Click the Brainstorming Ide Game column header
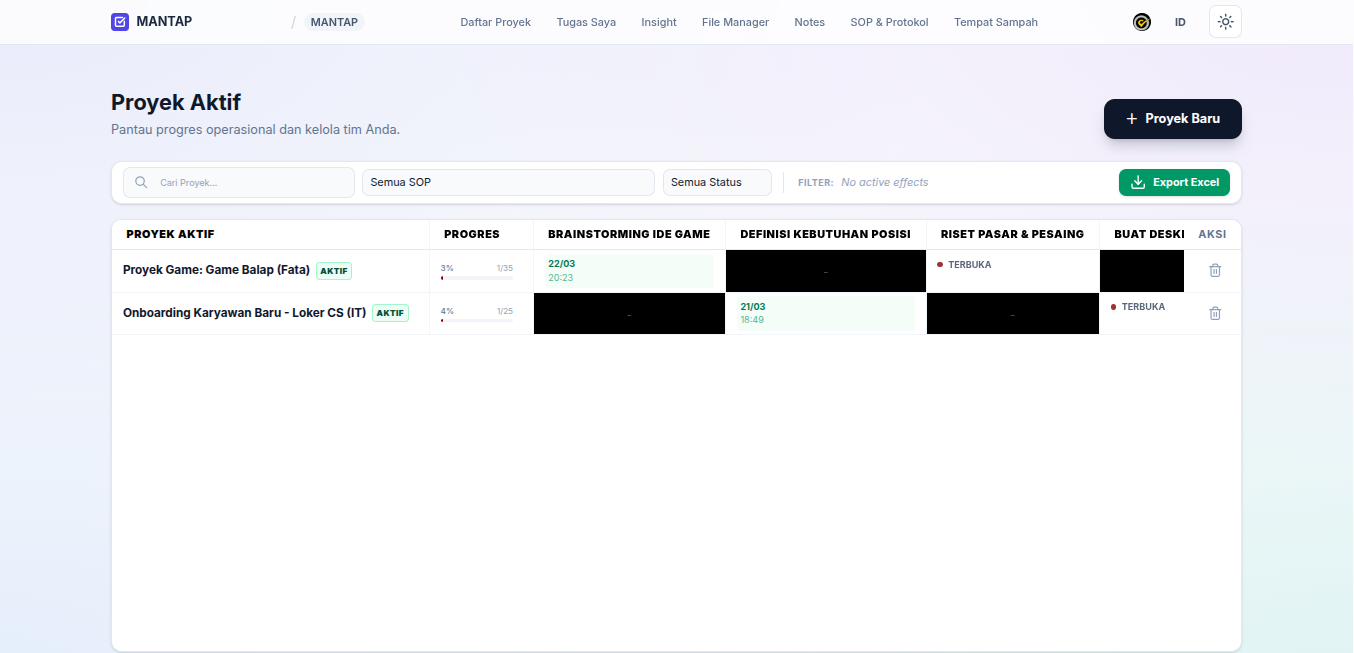Image resolution: width=1354 pixels, height=653 pixels. tap(629, 234)
